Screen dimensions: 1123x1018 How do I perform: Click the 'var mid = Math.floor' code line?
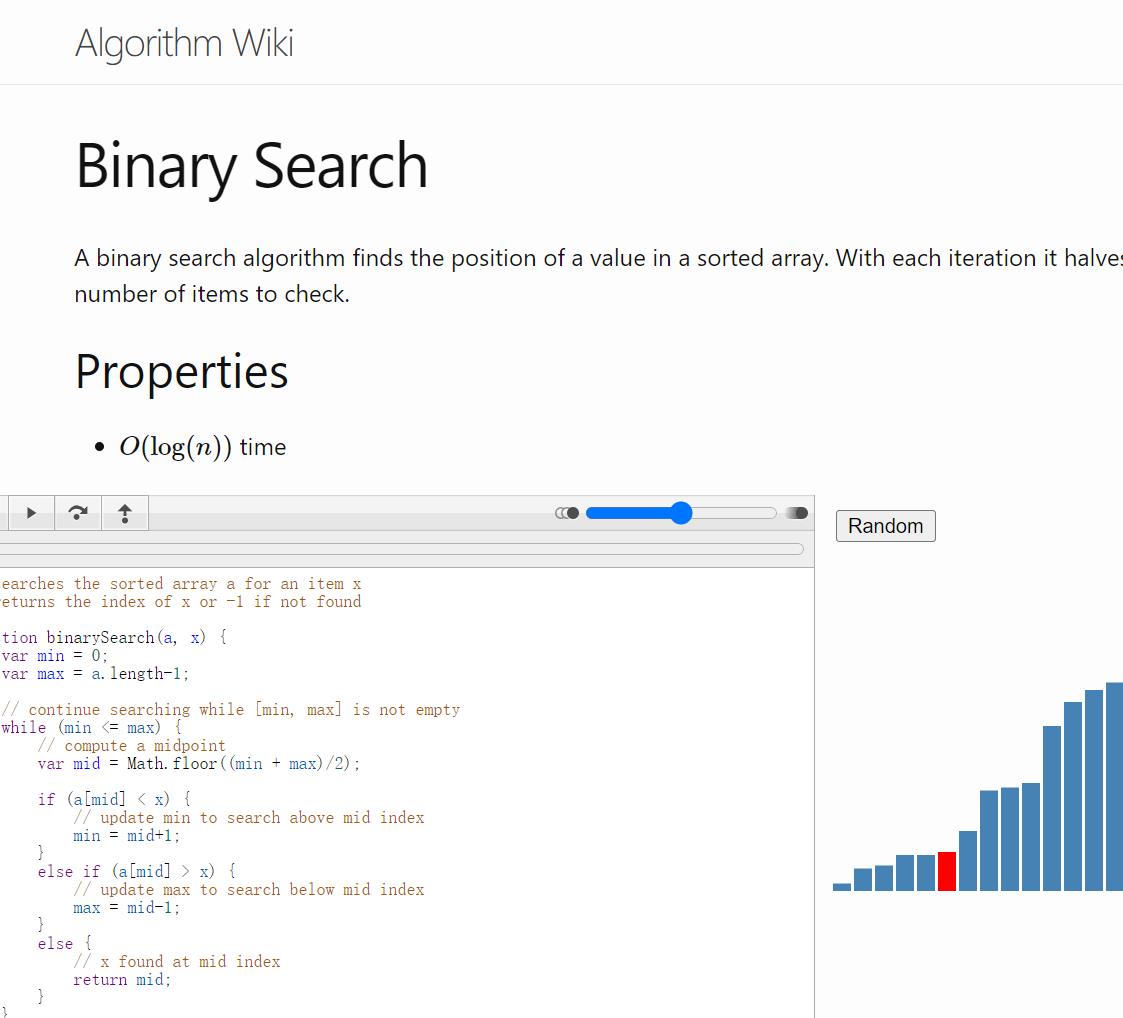[198, 764]
